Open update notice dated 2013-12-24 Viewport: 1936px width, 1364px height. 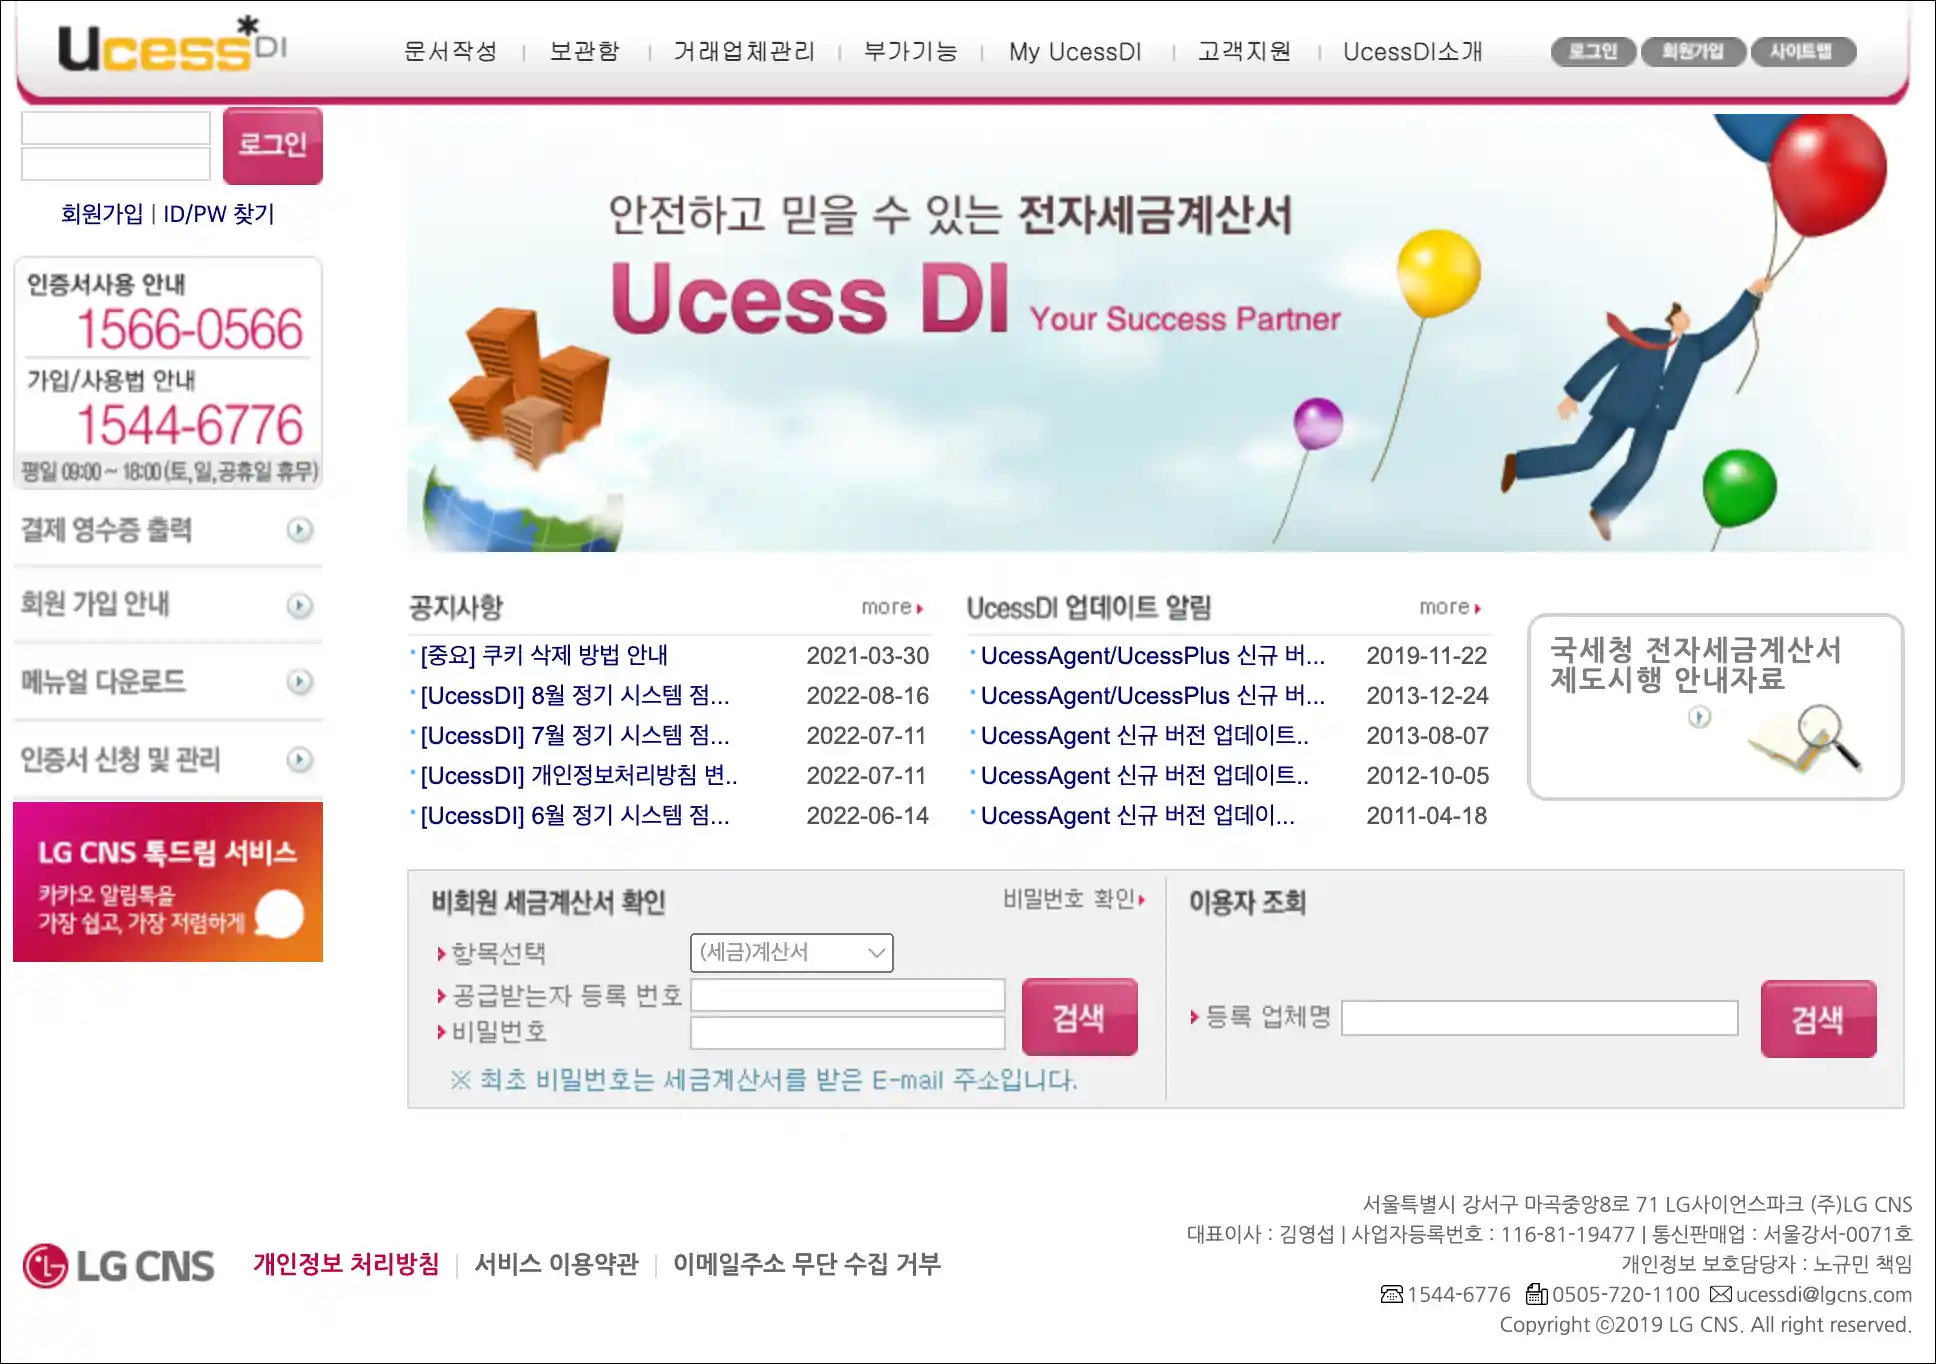click(x=1153, y=696)
